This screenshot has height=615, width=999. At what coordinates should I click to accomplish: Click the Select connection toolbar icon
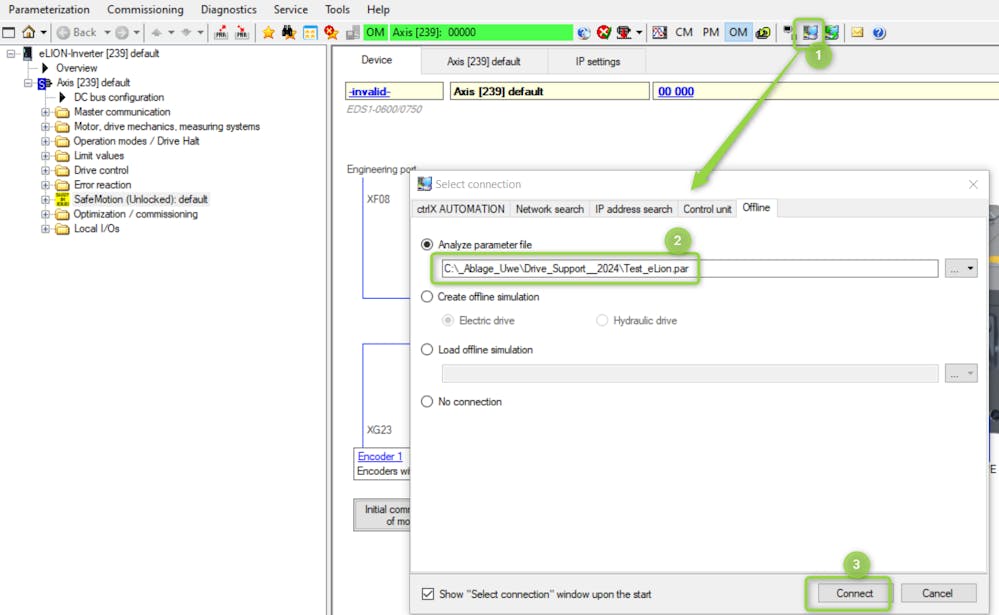tap(810, 32)
